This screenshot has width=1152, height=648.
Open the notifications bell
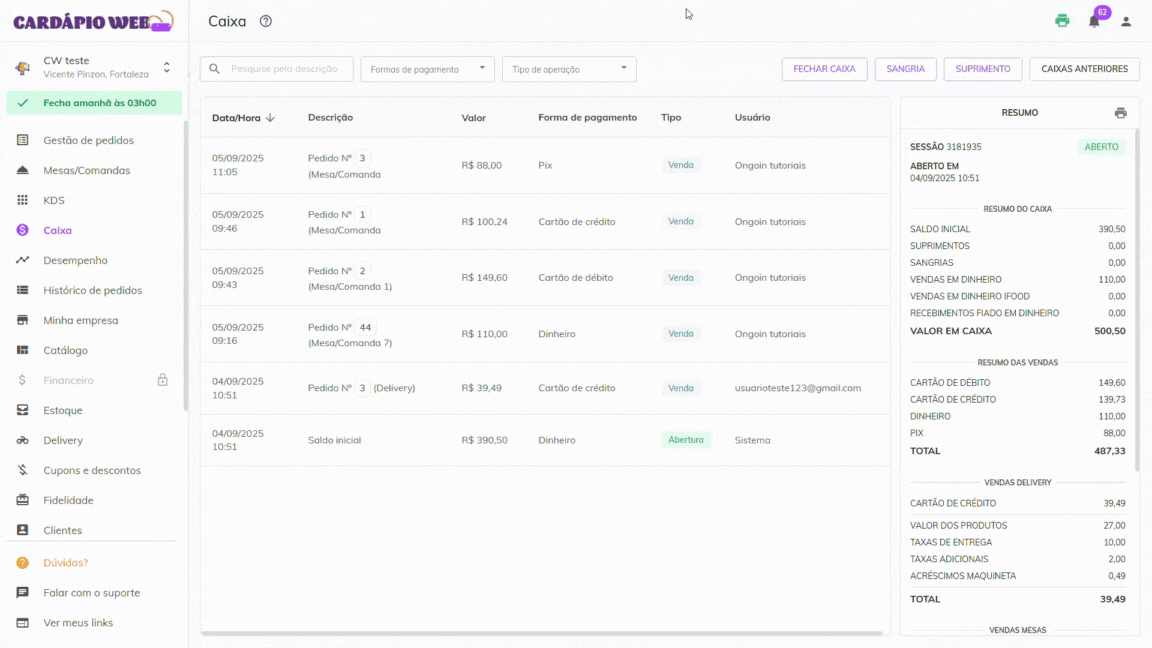coord(1094,21)
